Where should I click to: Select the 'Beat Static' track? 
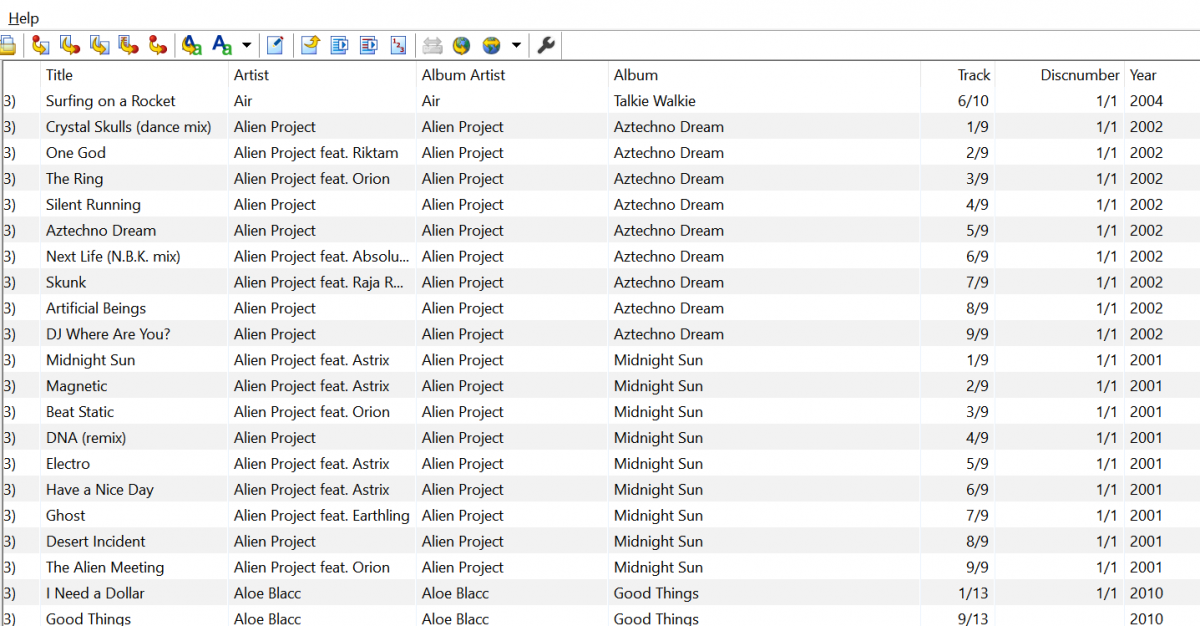(80, 413)
